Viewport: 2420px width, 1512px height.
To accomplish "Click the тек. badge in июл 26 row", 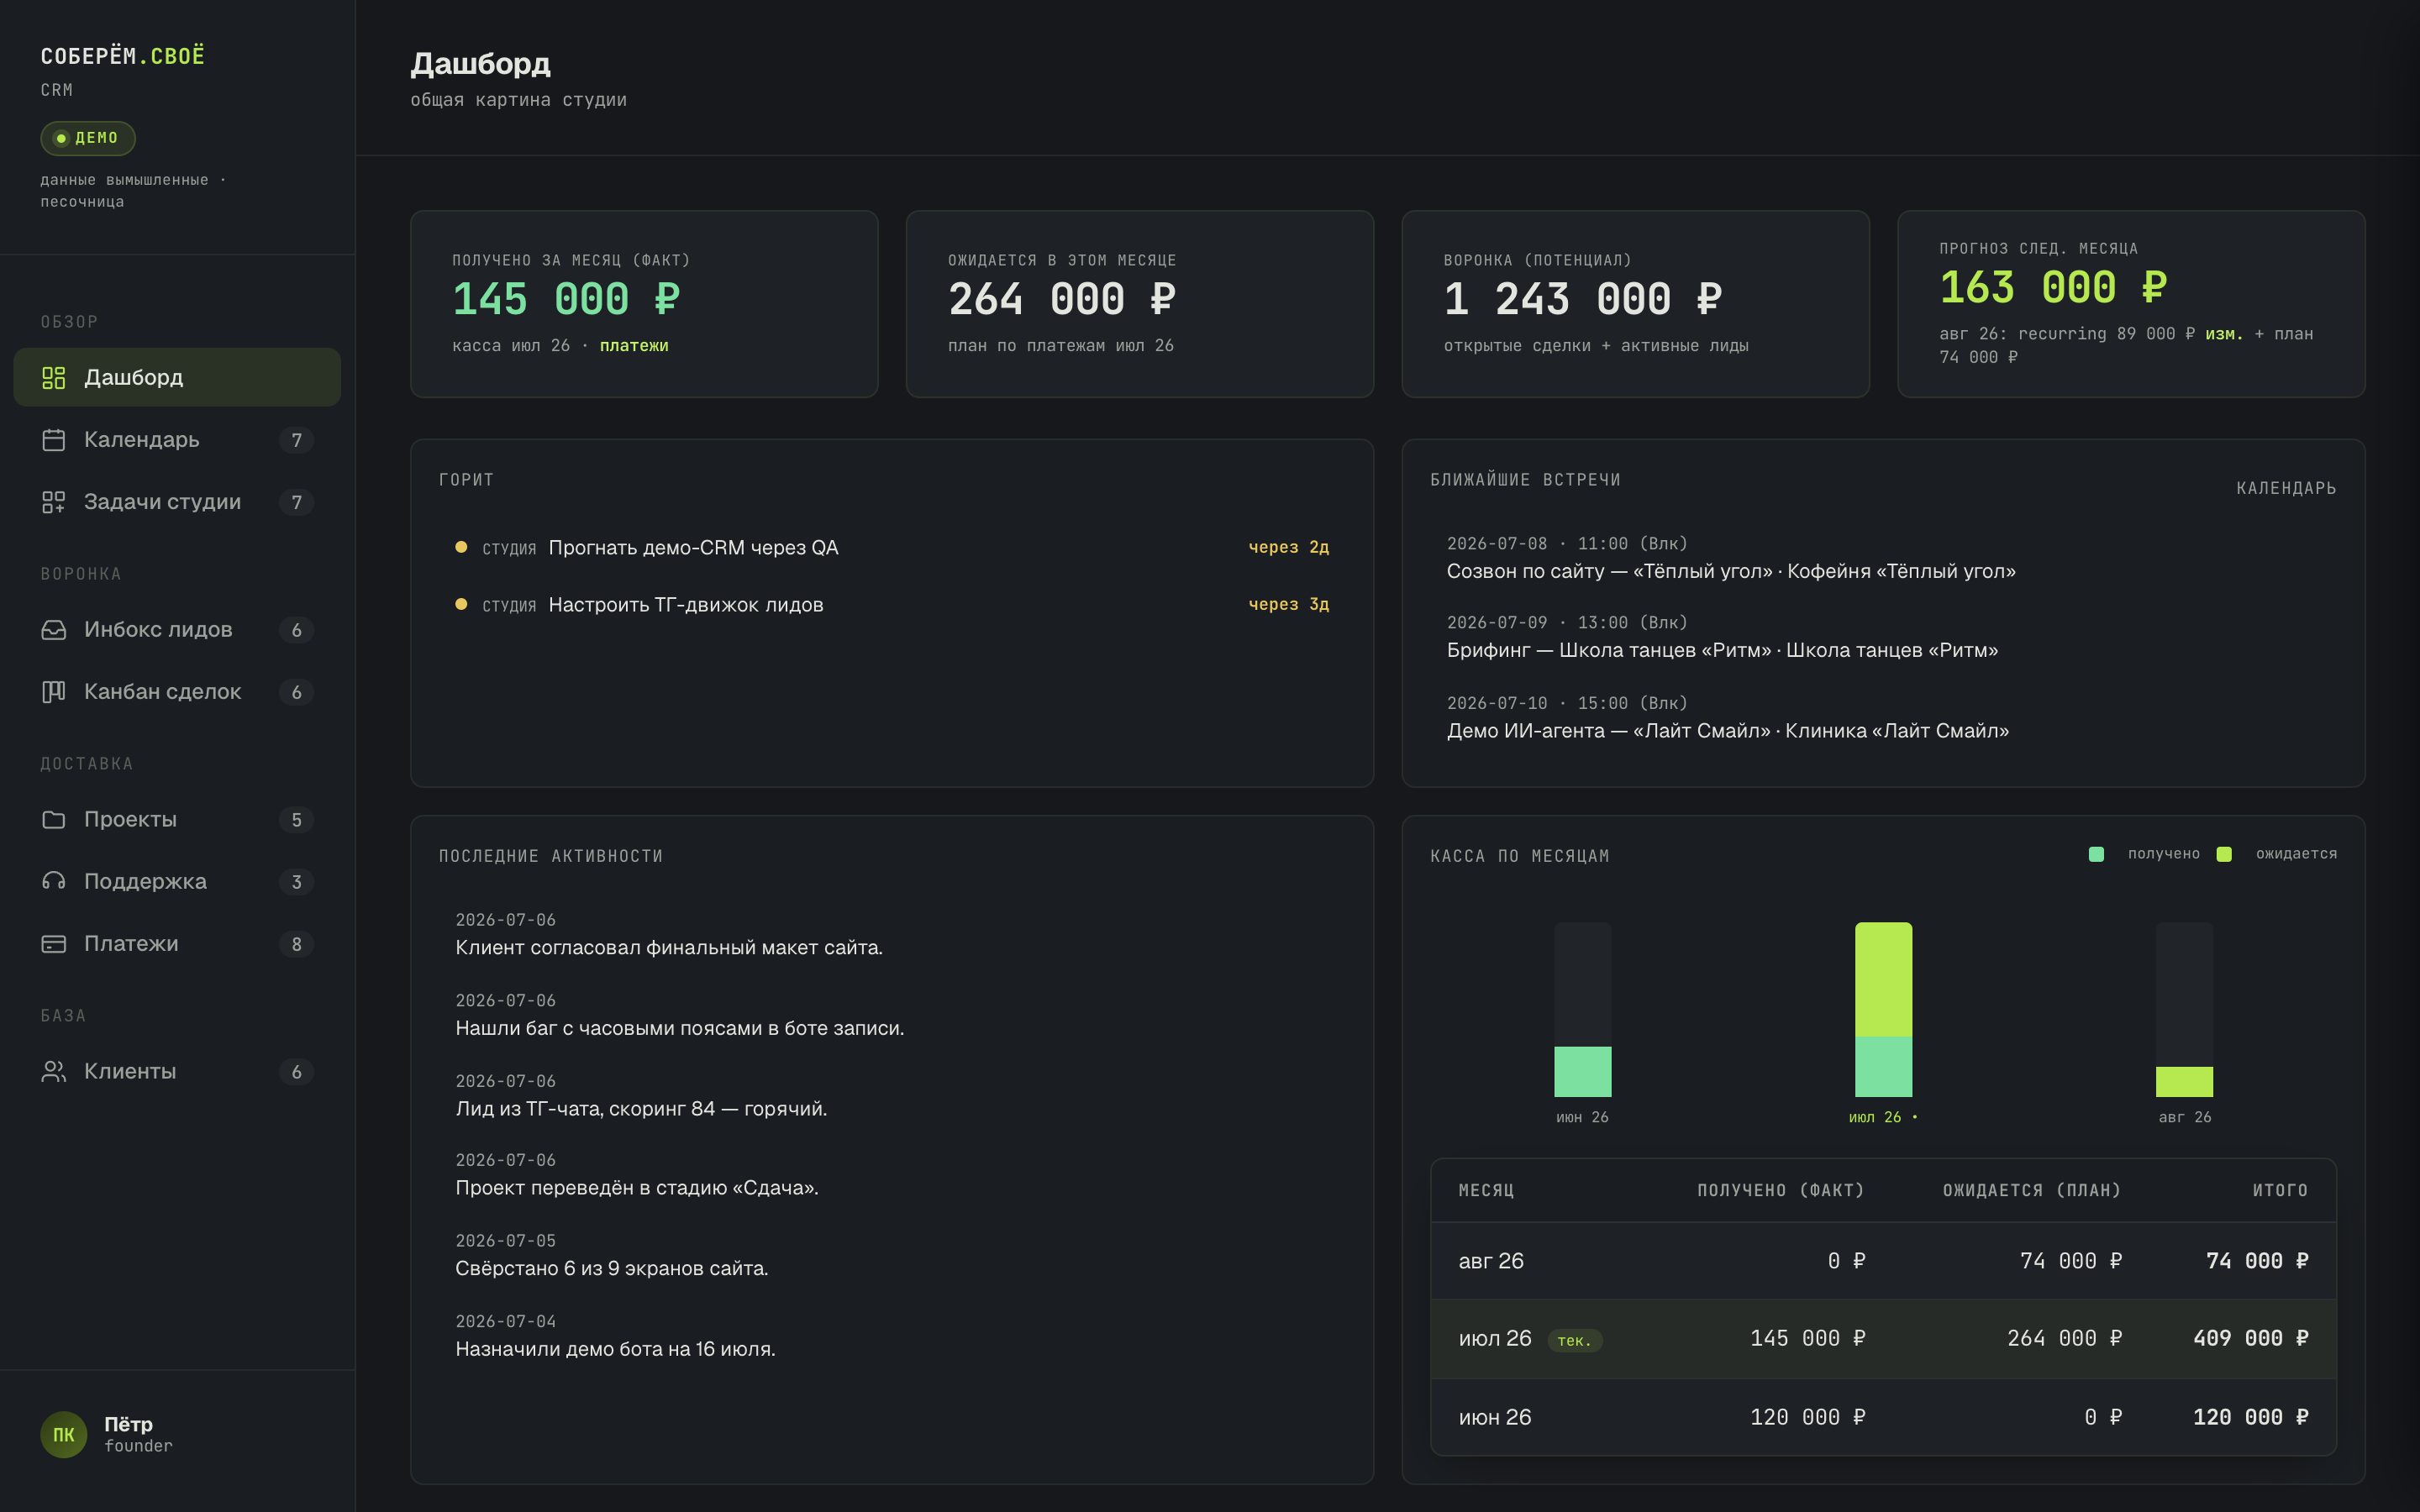I will tap(1574, 1340).
